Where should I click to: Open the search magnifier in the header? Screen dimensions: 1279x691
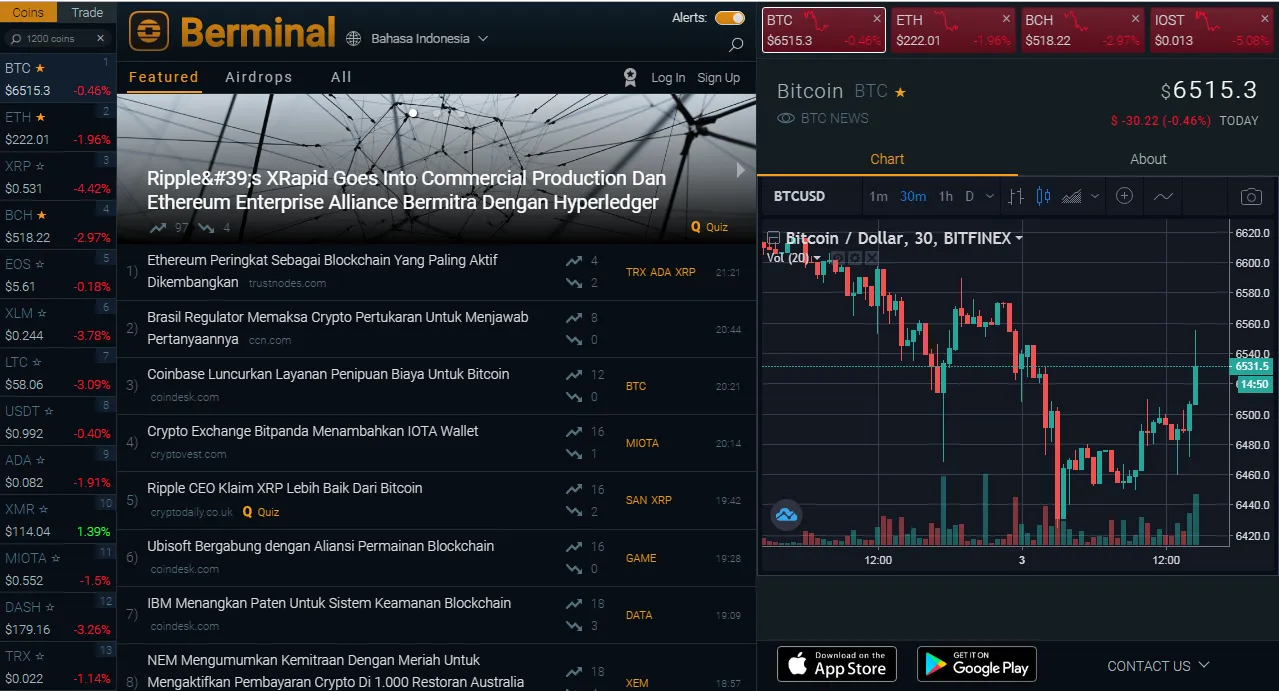coord(736,45)
